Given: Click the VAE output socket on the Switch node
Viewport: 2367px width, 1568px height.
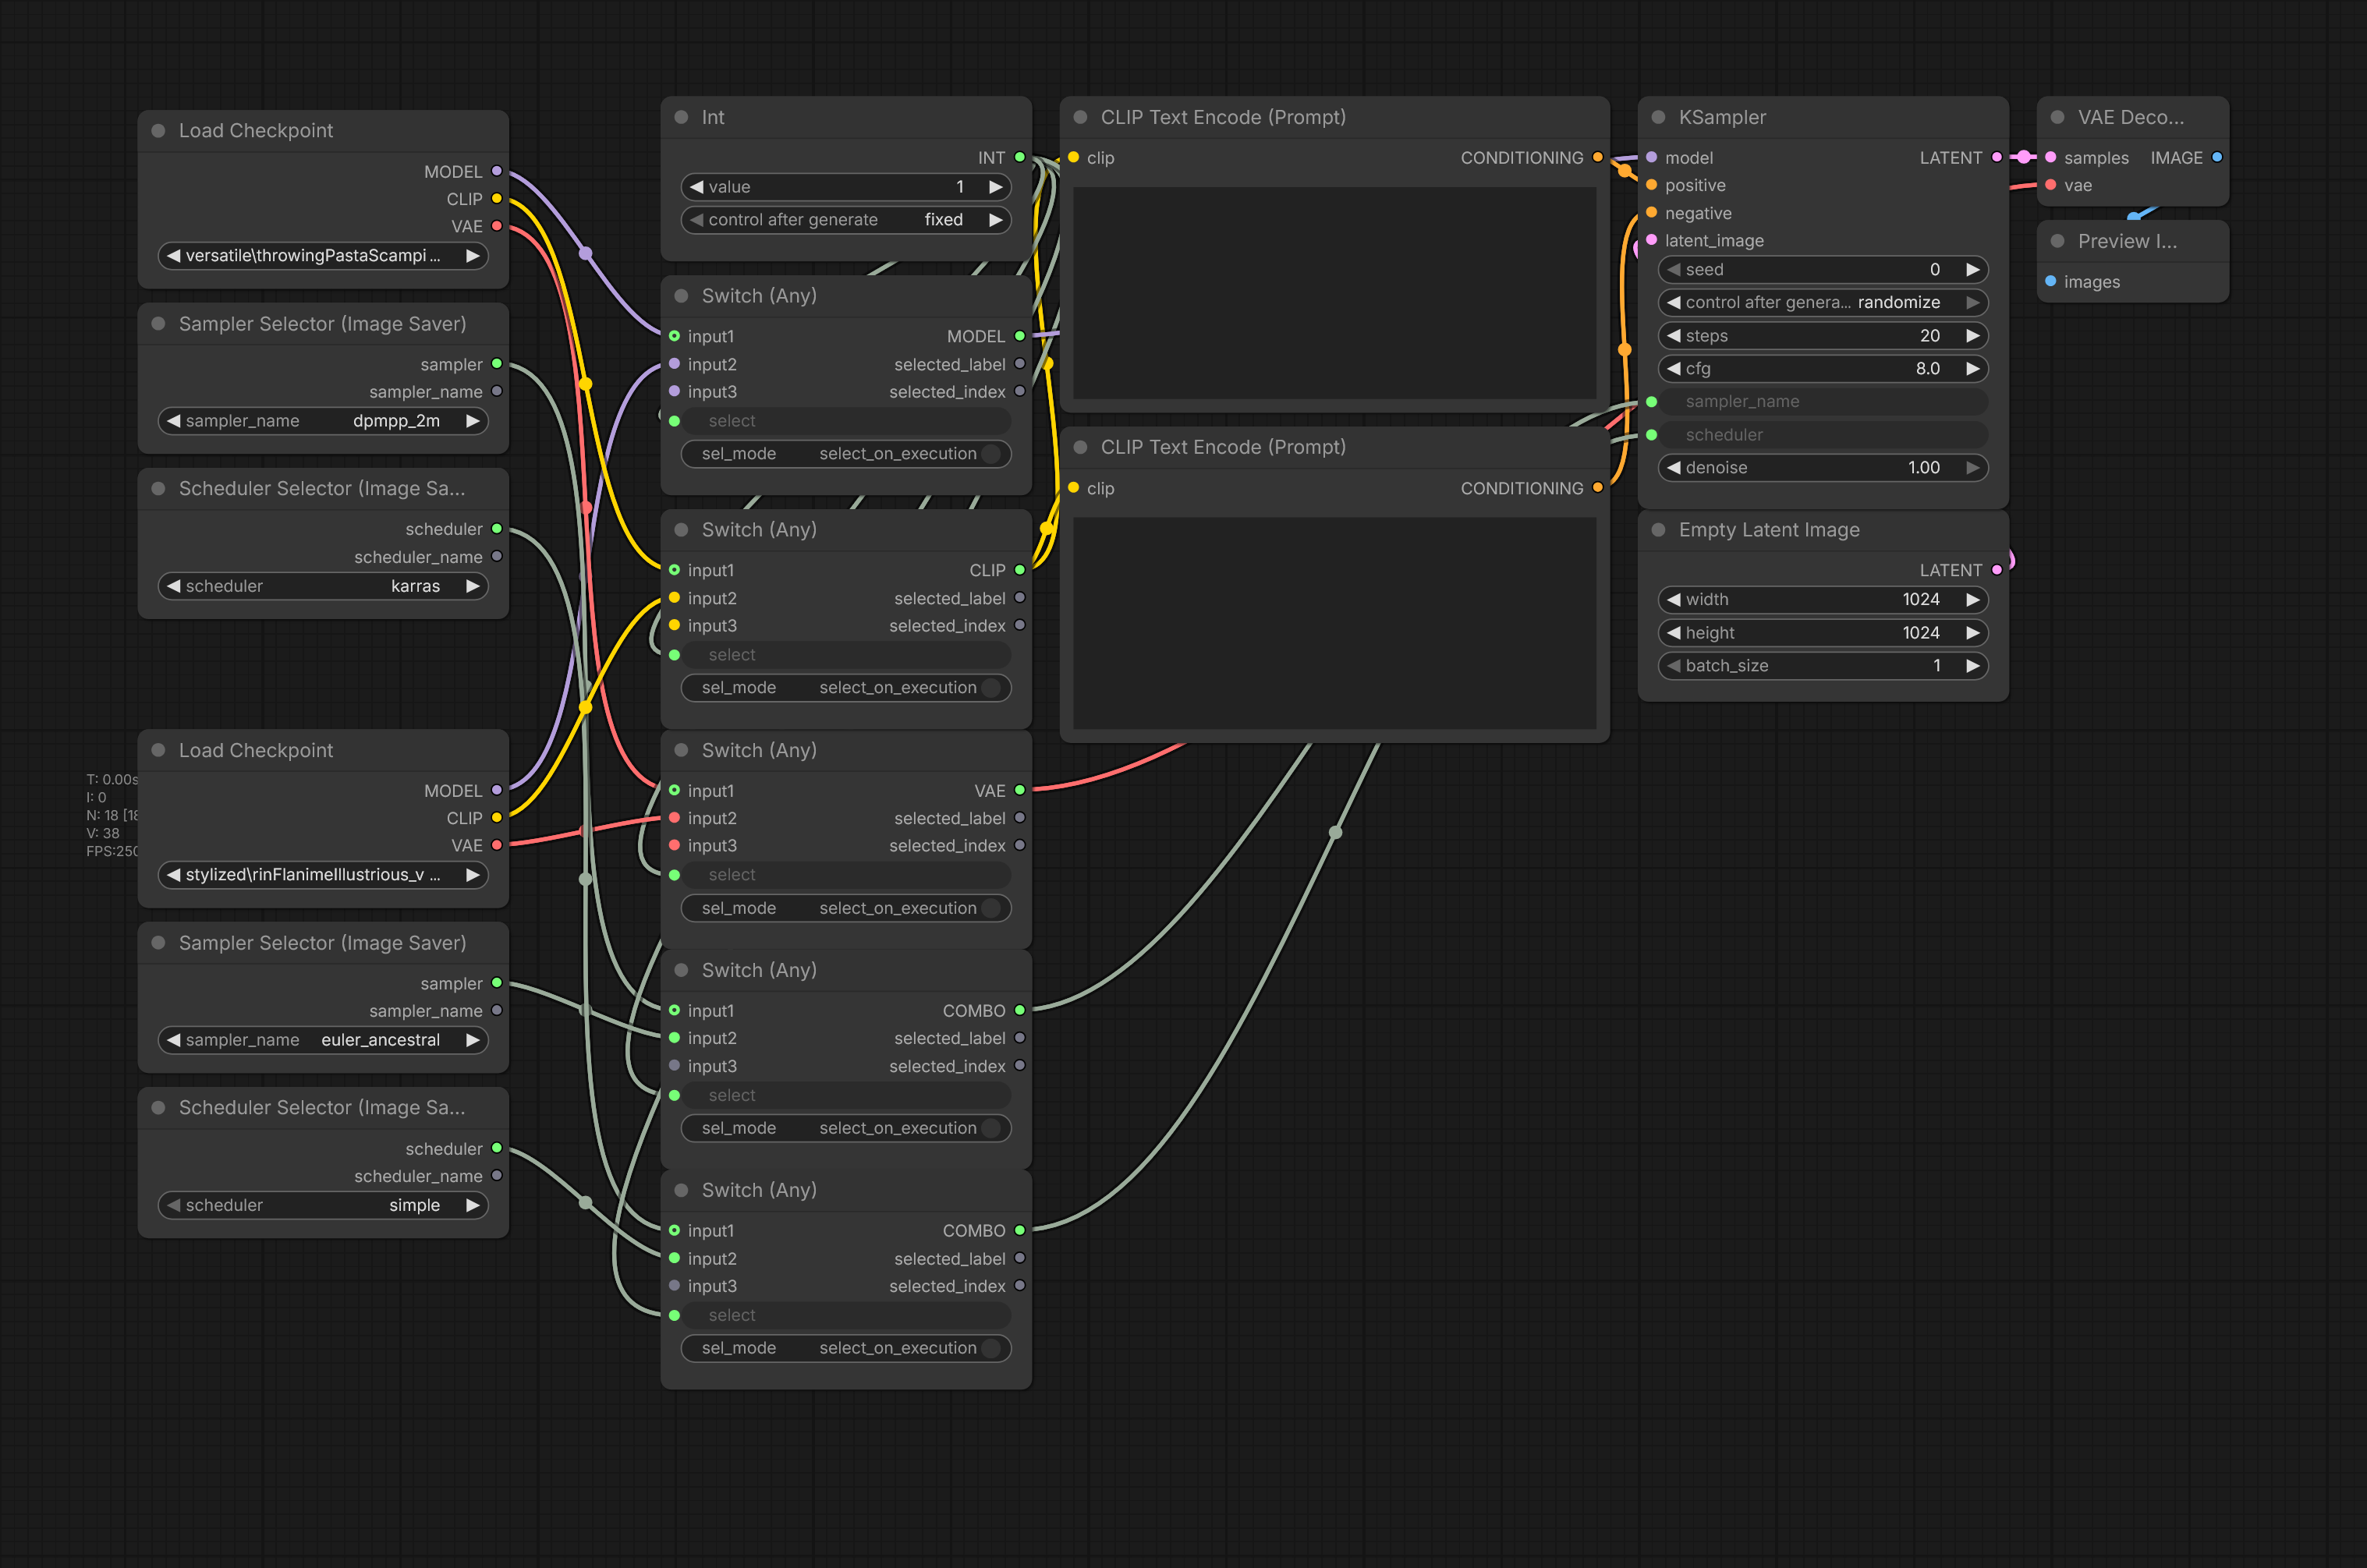Looking at the screenshot, I should [1020, 790].
